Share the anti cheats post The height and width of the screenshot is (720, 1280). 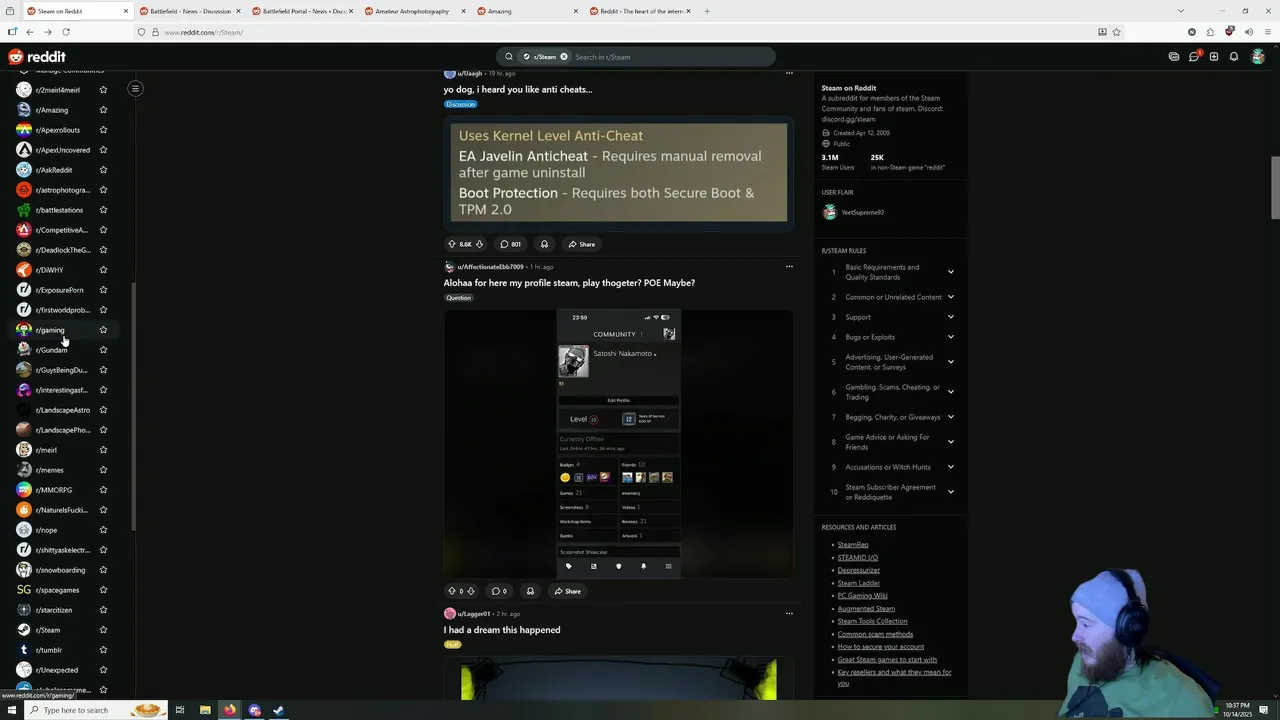click(582, 244)
